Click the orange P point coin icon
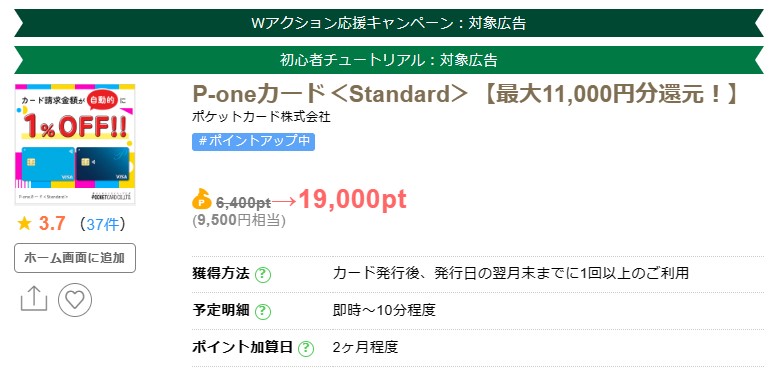772x385 pixels. pyautogui.click(x=202, y=199)
